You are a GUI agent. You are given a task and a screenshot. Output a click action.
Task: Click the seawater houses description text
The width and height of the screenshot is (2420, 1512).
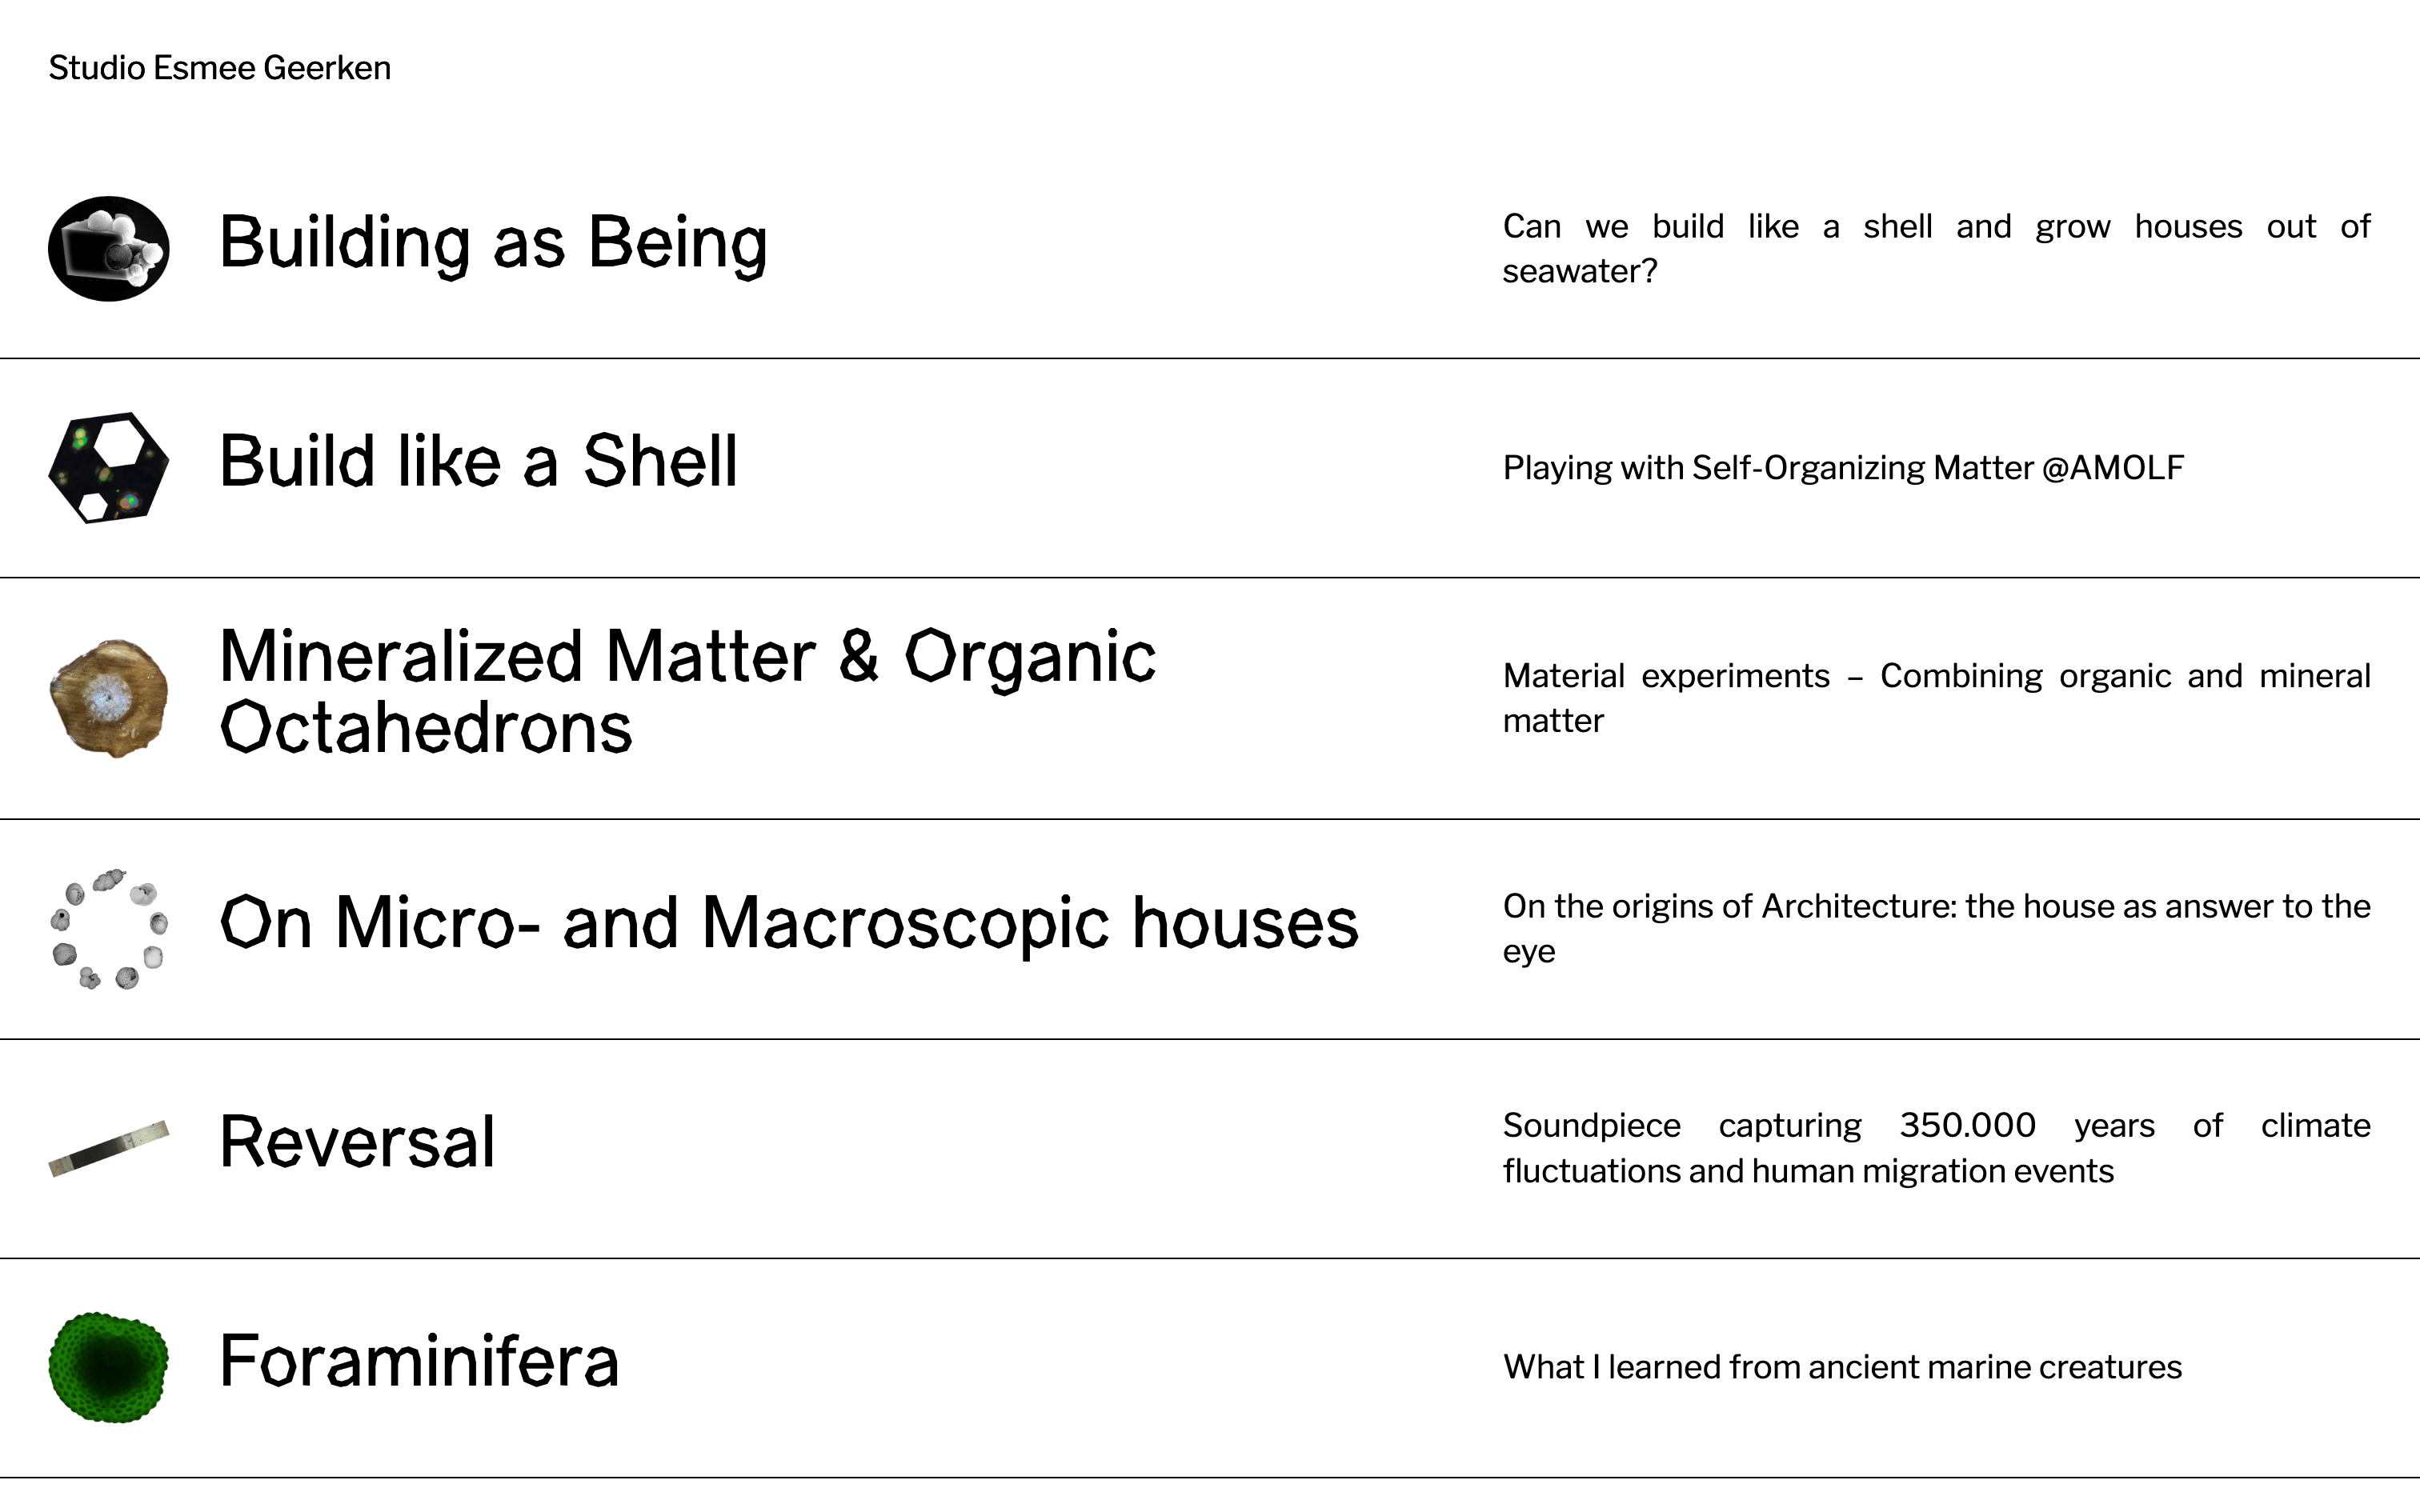[x=1935, y=248]
